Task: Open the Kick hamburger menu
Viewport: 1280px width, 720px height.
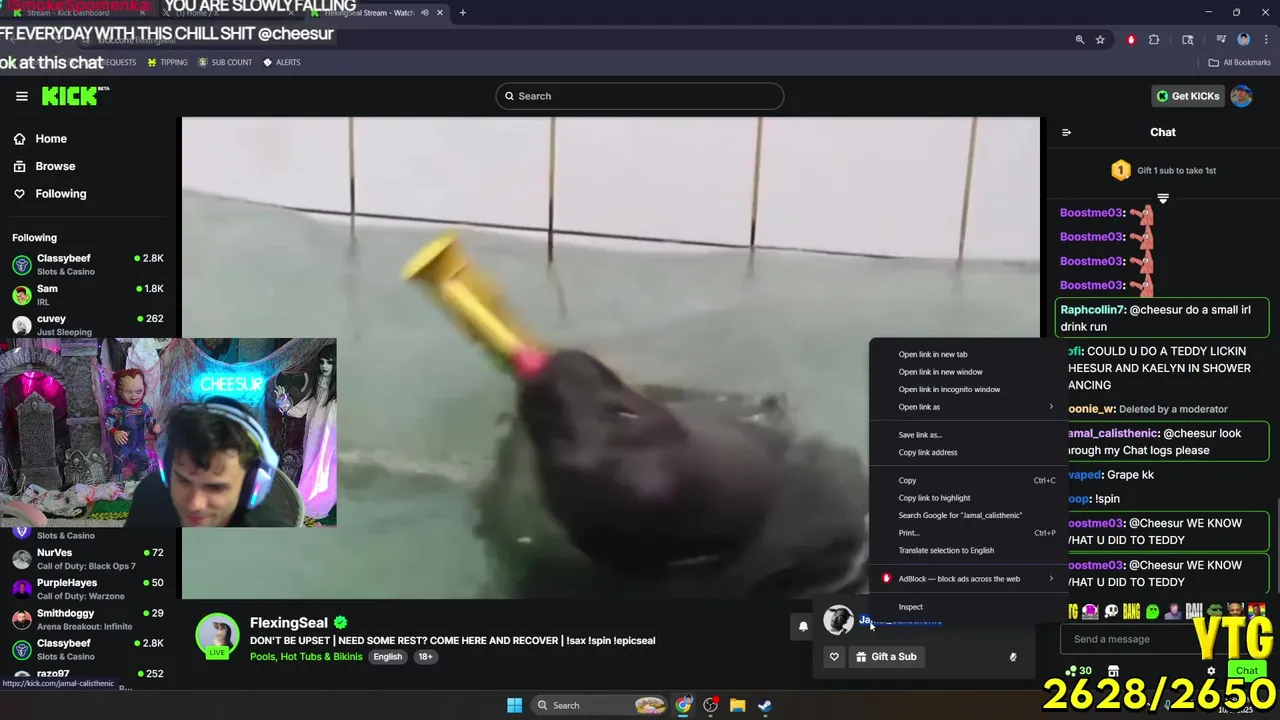Action: (22, 96)
